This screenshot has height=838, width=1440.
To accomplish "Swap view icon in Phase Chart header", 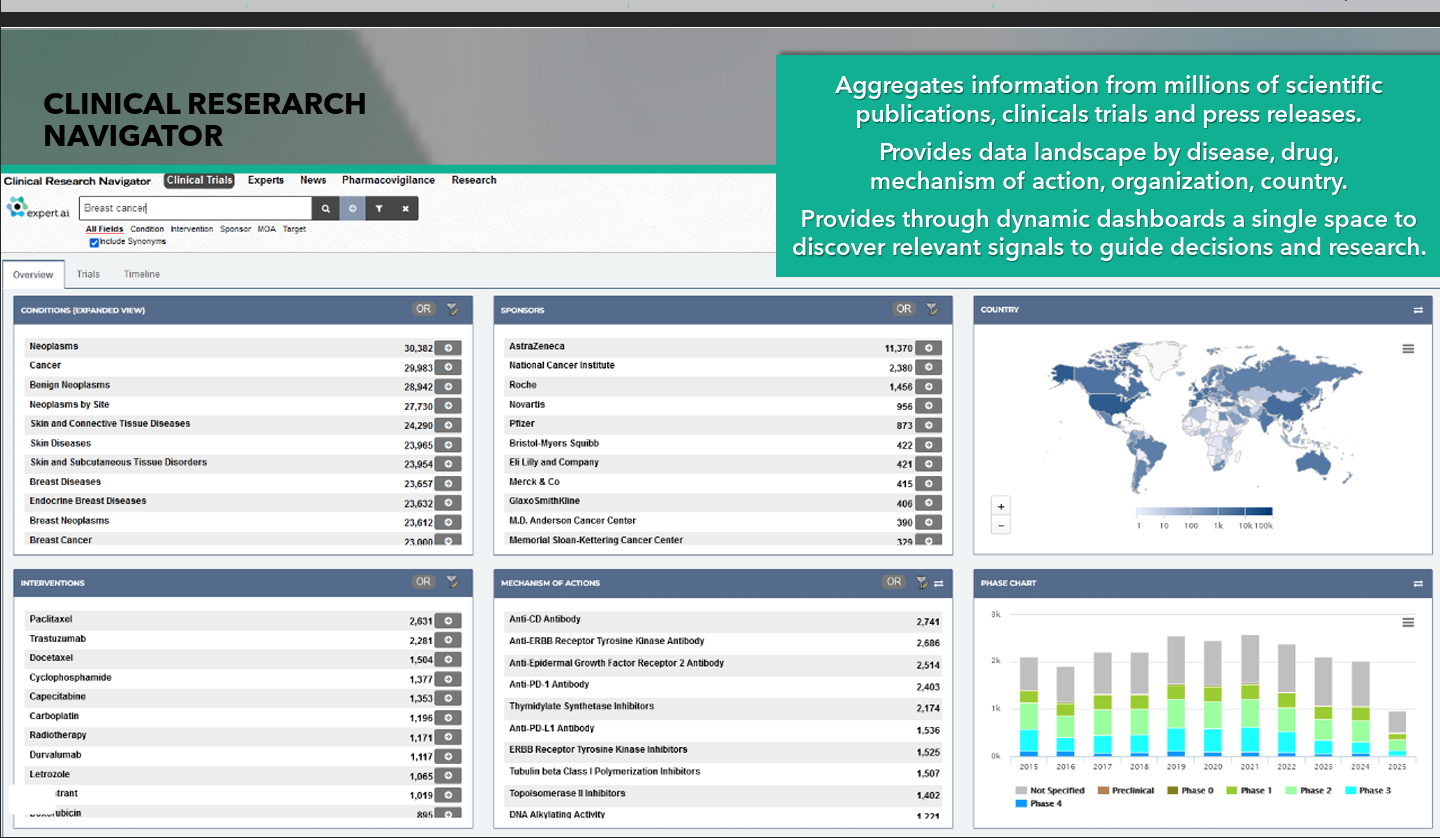I will pos(1418,583).
